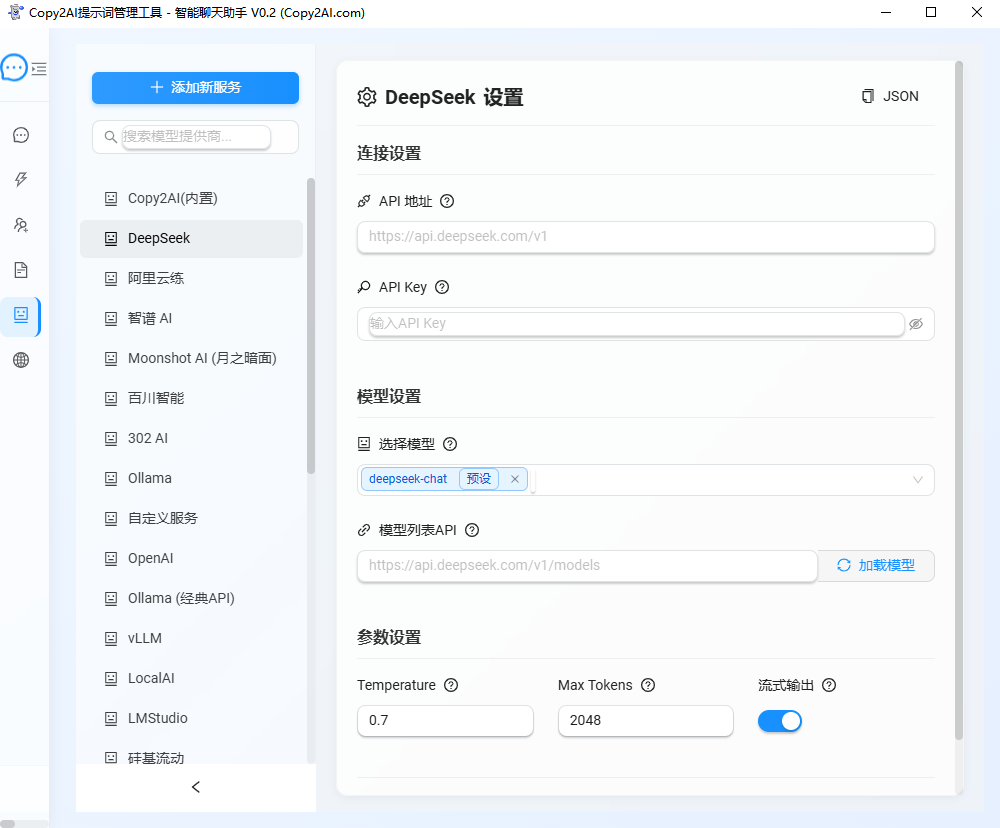Screen dimensions: 1000x828
Task: Click help icon next to API 地址
Action: [x=447, y=201]
